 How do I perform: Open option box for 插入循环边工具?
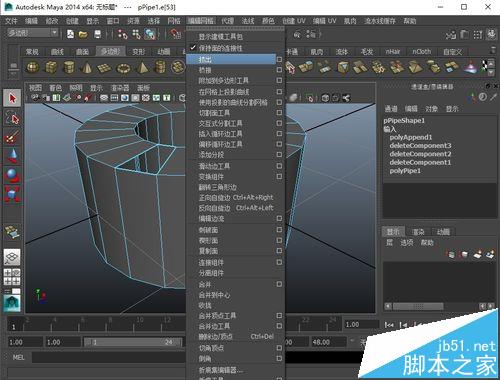pos(279,134)
